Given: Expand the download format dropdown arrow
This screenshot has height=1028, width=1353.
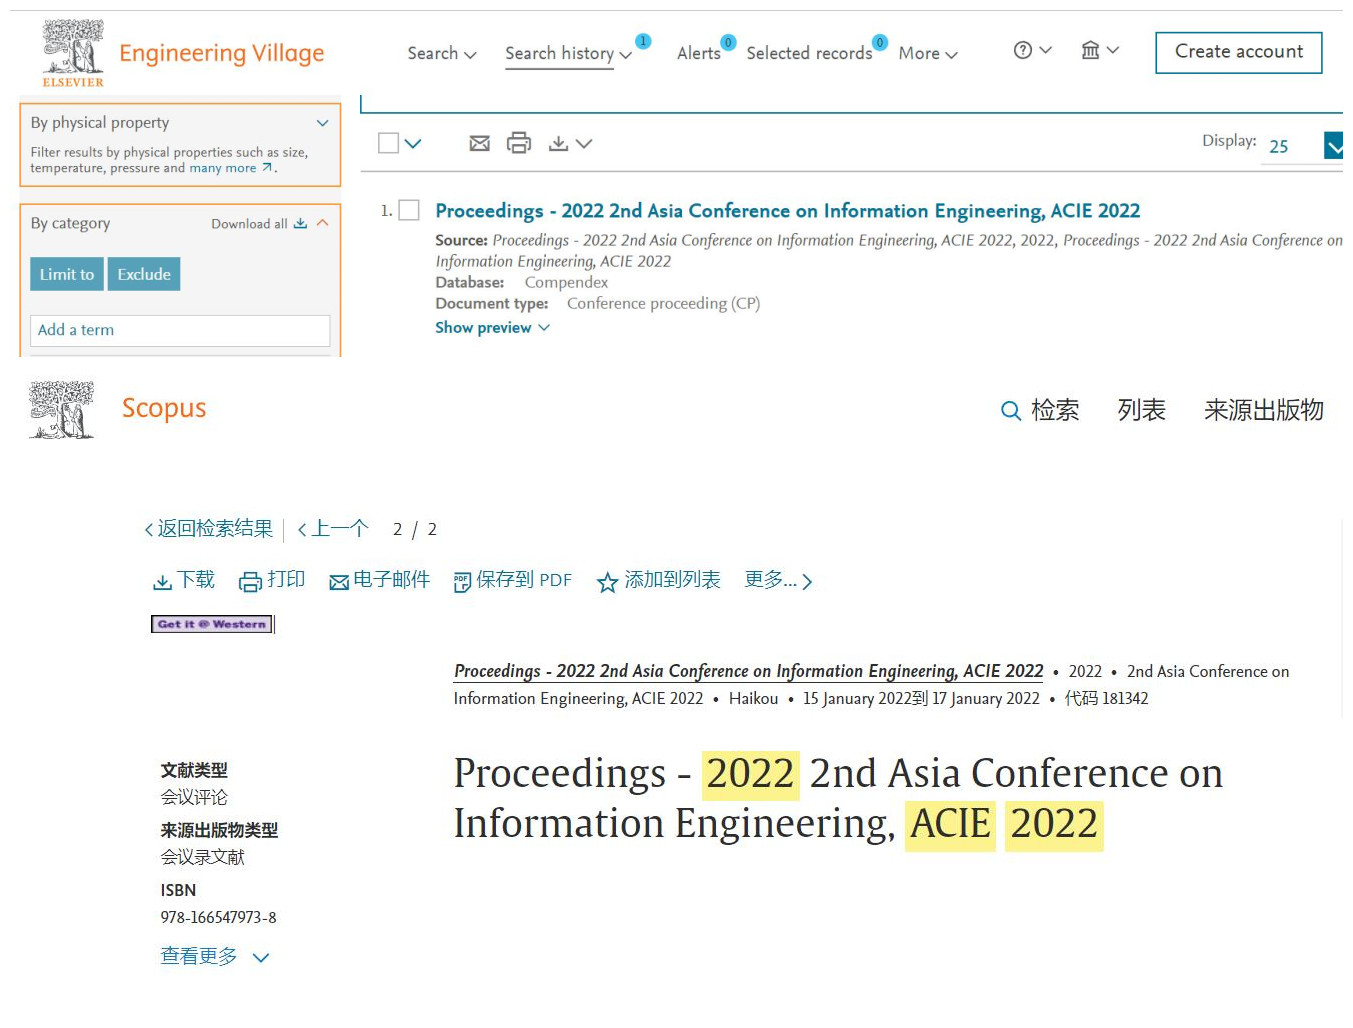Looking at the screenshot, I should click(x=584, y=144).
